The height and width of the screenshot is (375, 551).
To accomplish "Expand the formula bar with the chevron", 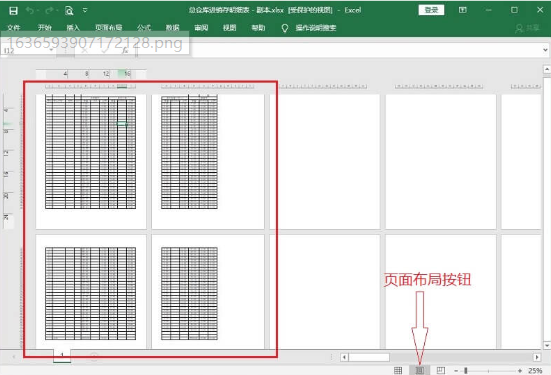I will 545,50.
